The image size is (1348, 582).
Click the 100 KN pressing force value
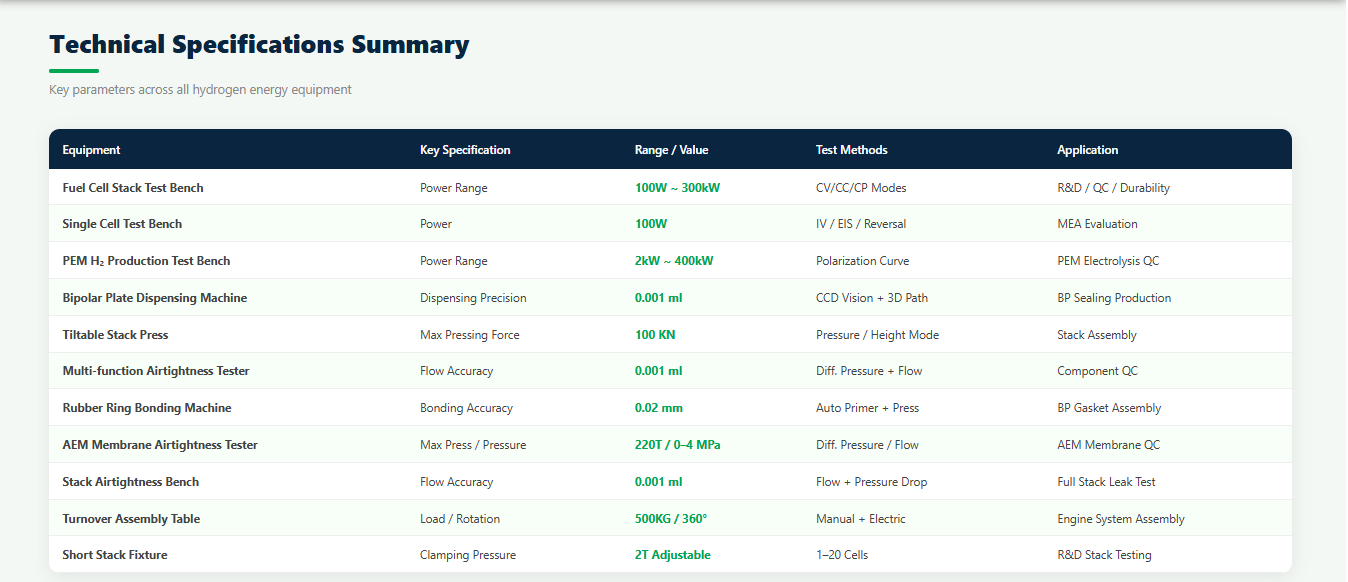click(656, 335)
